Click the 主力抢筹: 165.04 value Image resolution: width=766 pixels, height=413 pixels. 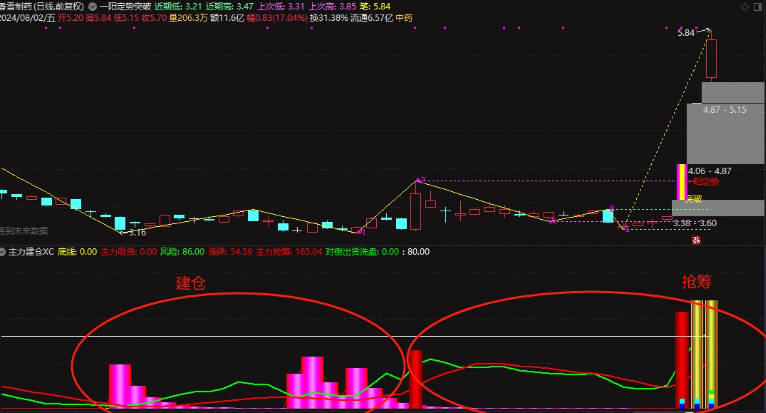click(289, 252)
